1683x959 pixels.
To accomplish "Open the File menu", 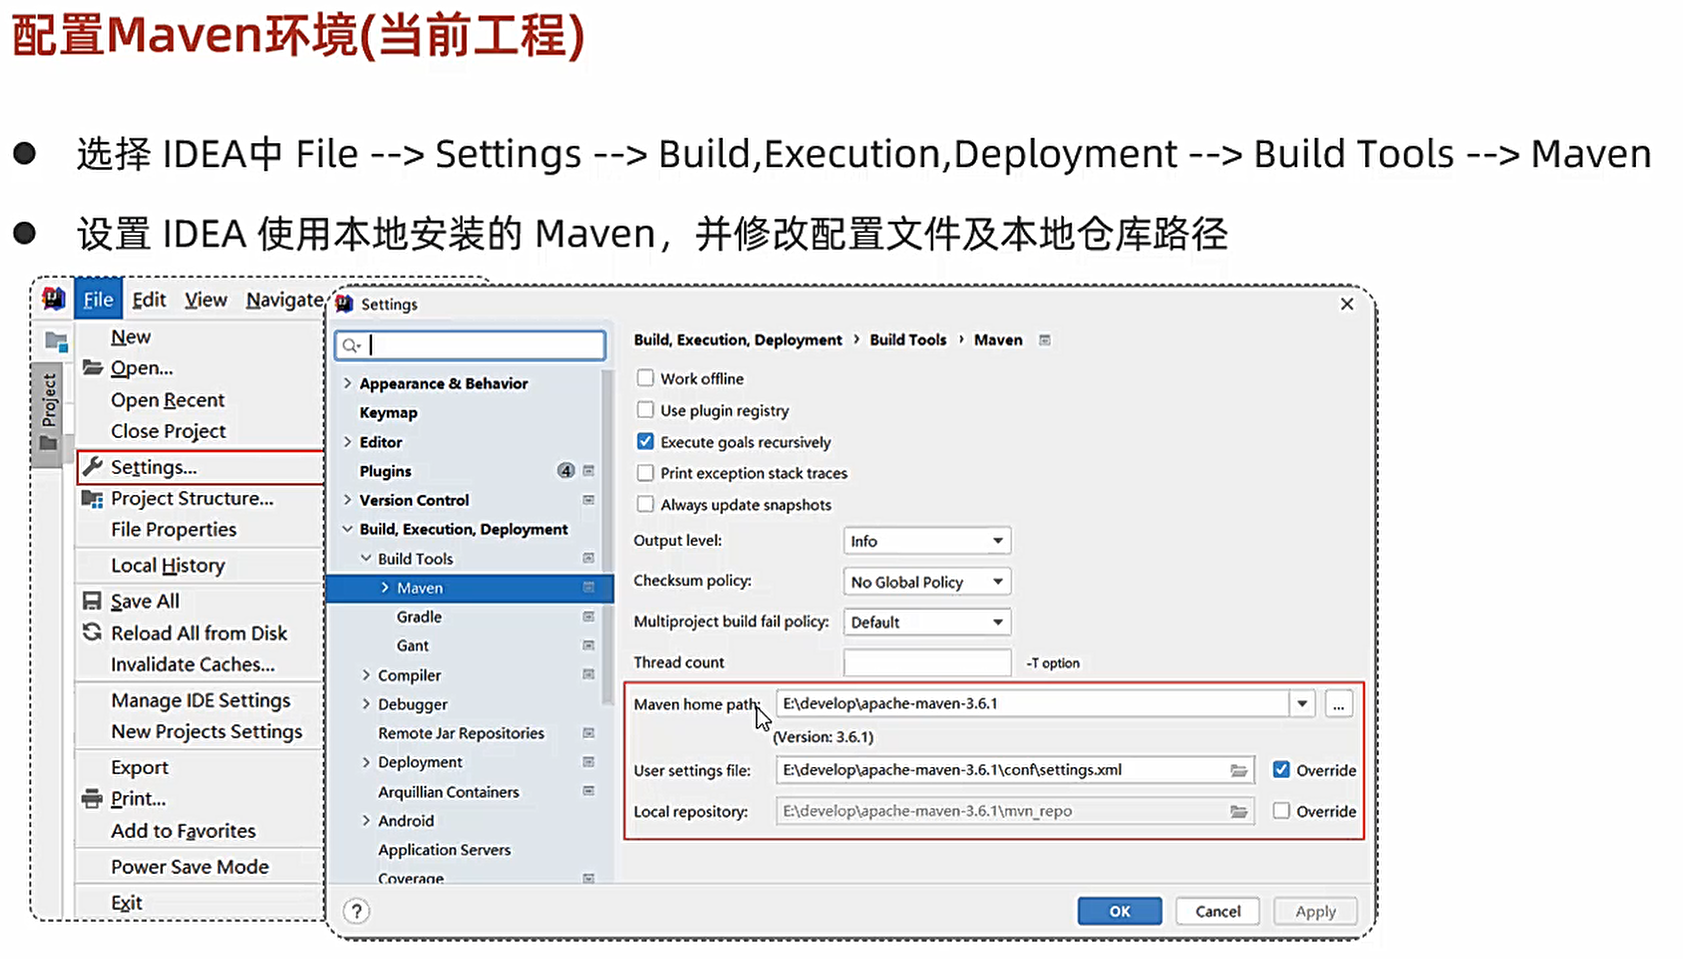I will [98, 299].
